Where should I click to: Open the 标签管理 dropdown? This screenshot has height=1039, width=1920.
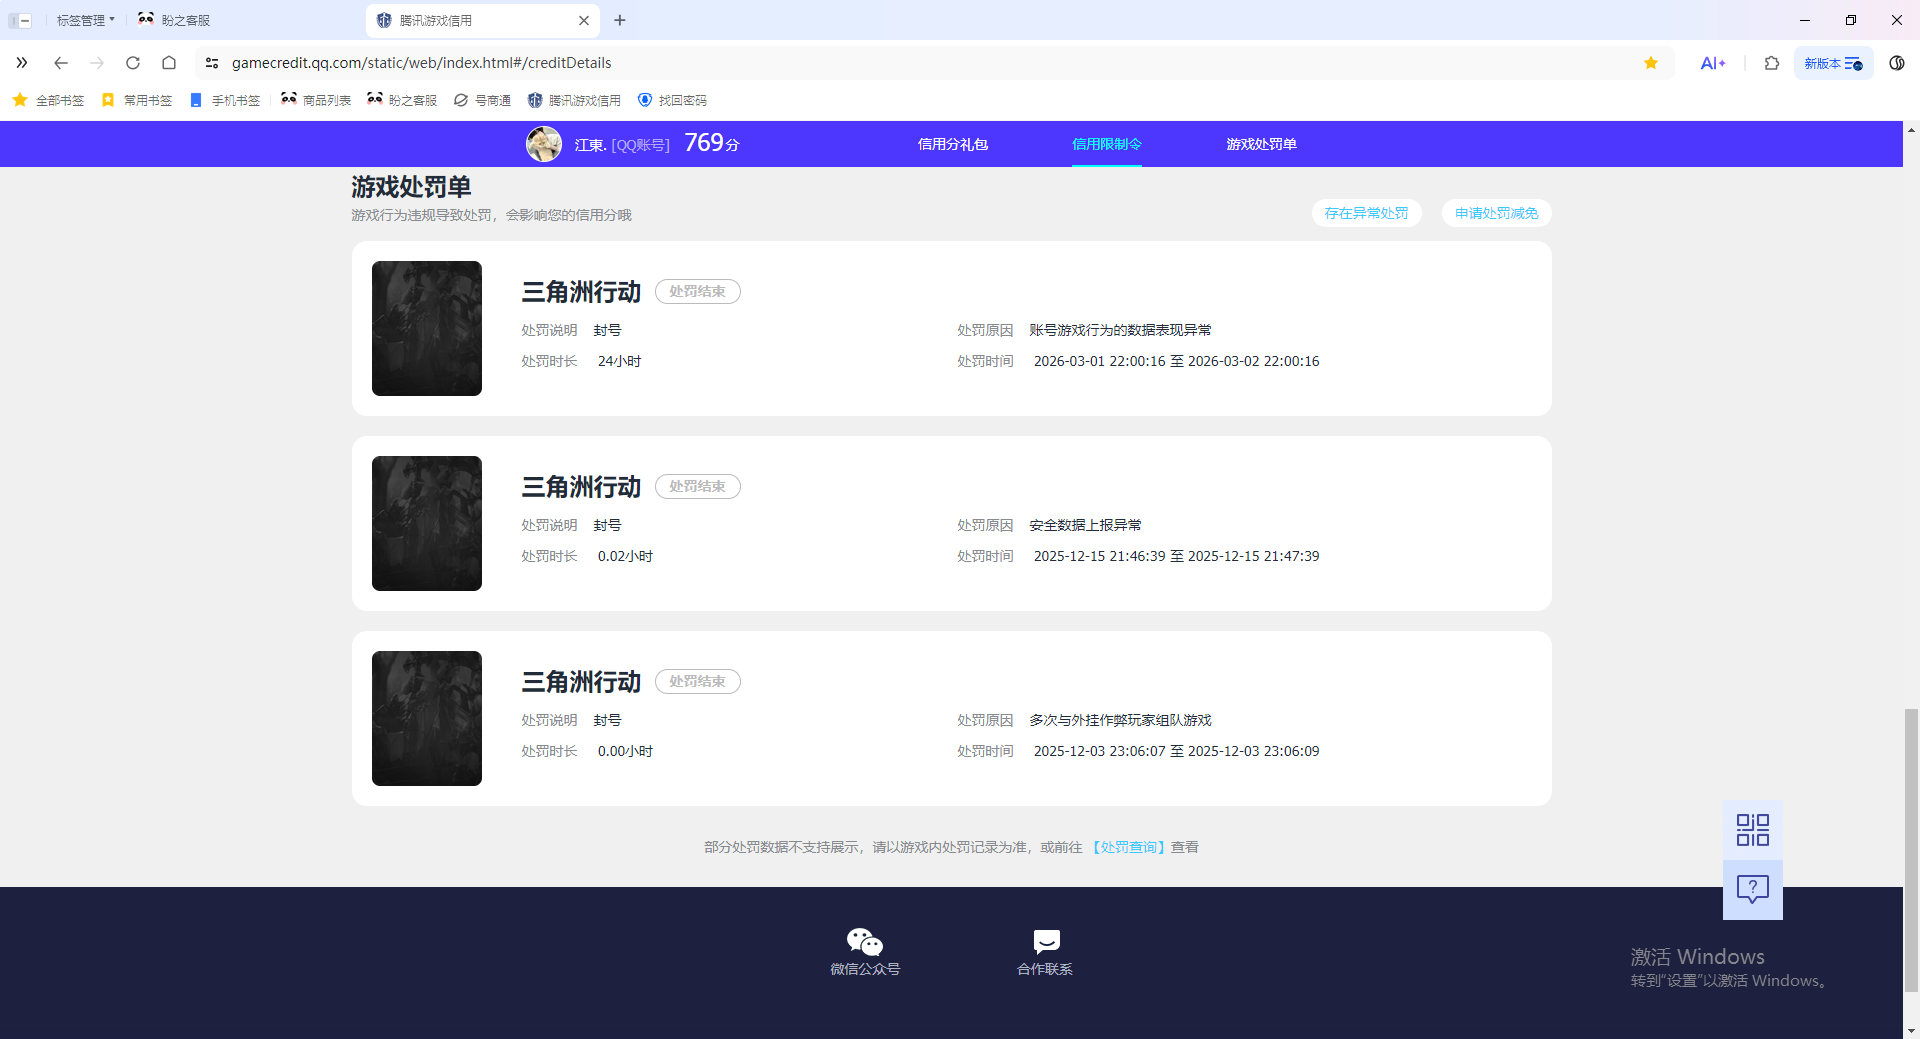85,20
